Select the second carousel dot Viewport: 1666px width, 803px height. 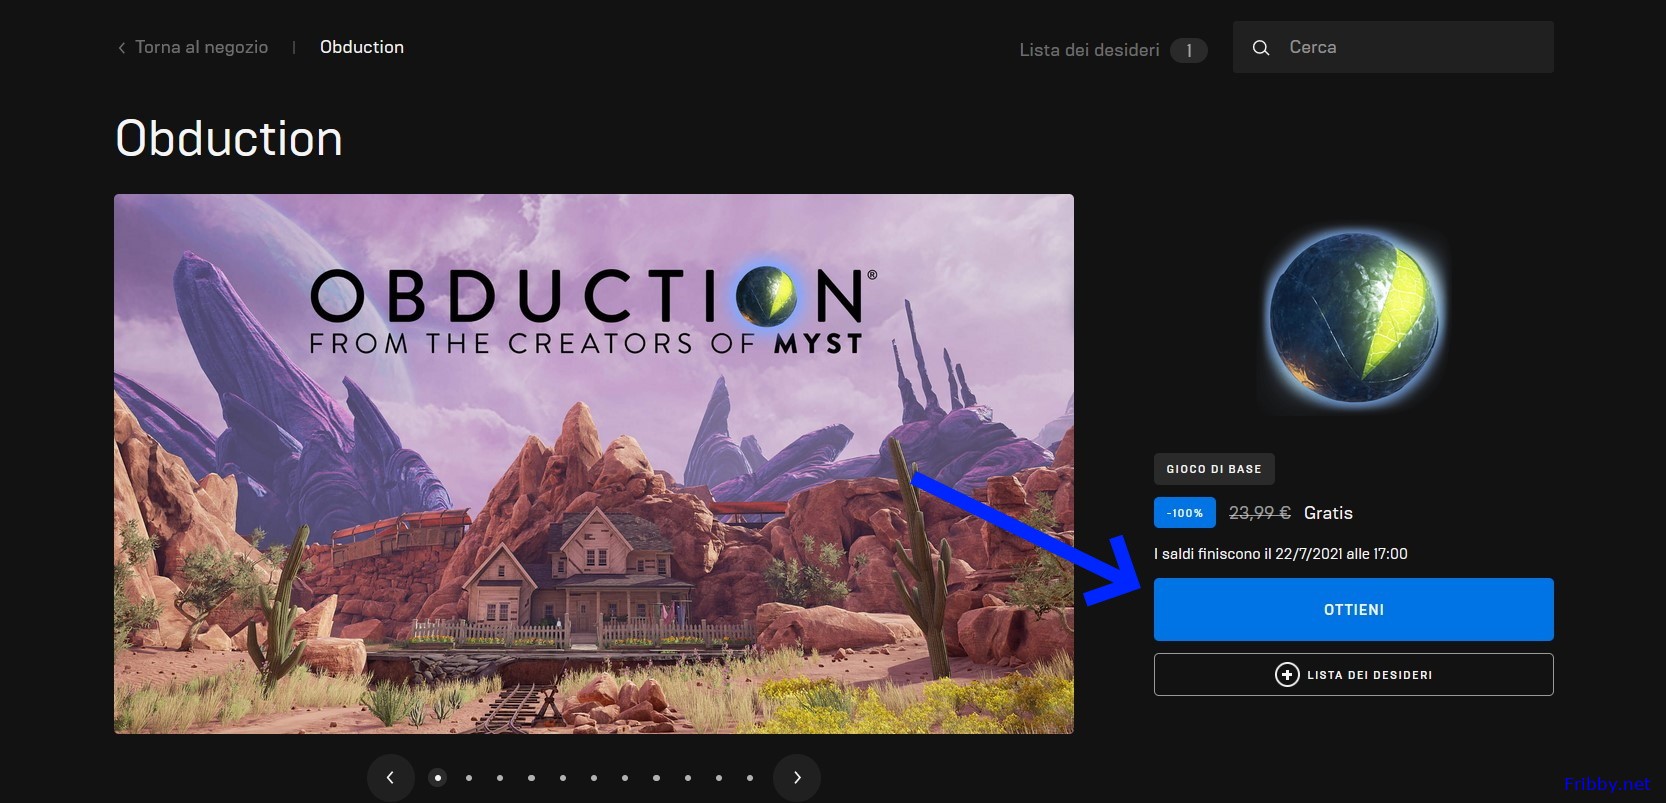(468, 777)
